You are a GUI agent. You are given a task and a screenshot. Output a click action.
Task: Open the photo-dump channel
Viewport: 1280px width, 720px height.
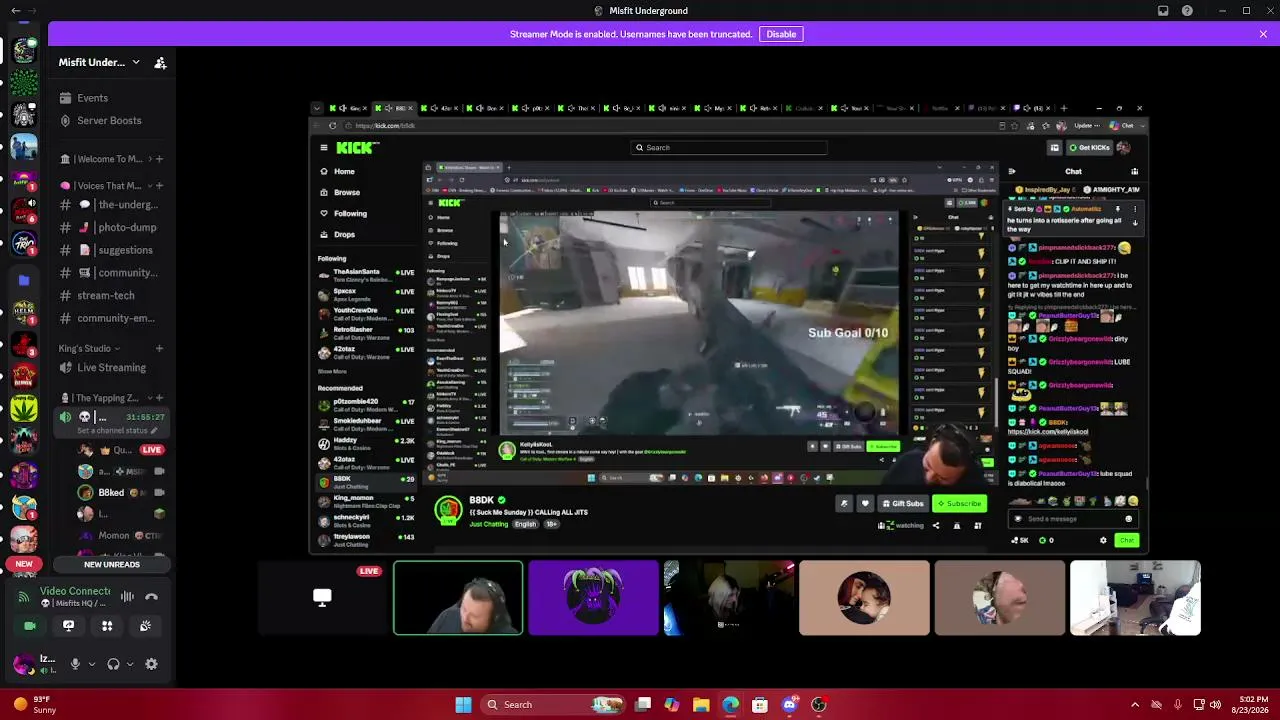tap(110, 228)
